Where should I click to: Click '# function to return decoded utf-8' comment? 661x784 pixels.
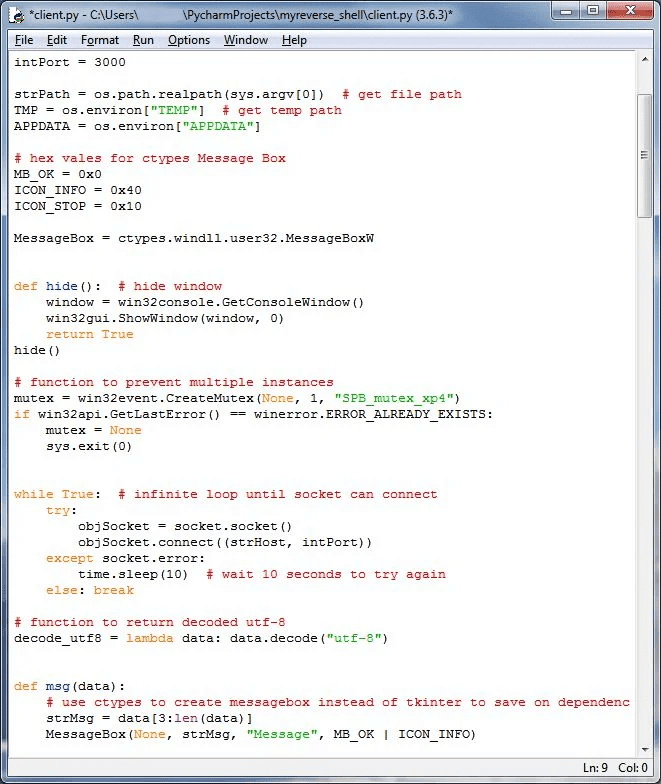(150, 622)
